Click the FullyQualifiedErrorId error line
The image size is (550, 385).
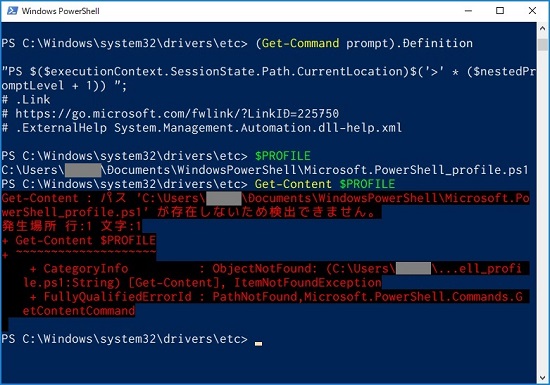[276, 297]
